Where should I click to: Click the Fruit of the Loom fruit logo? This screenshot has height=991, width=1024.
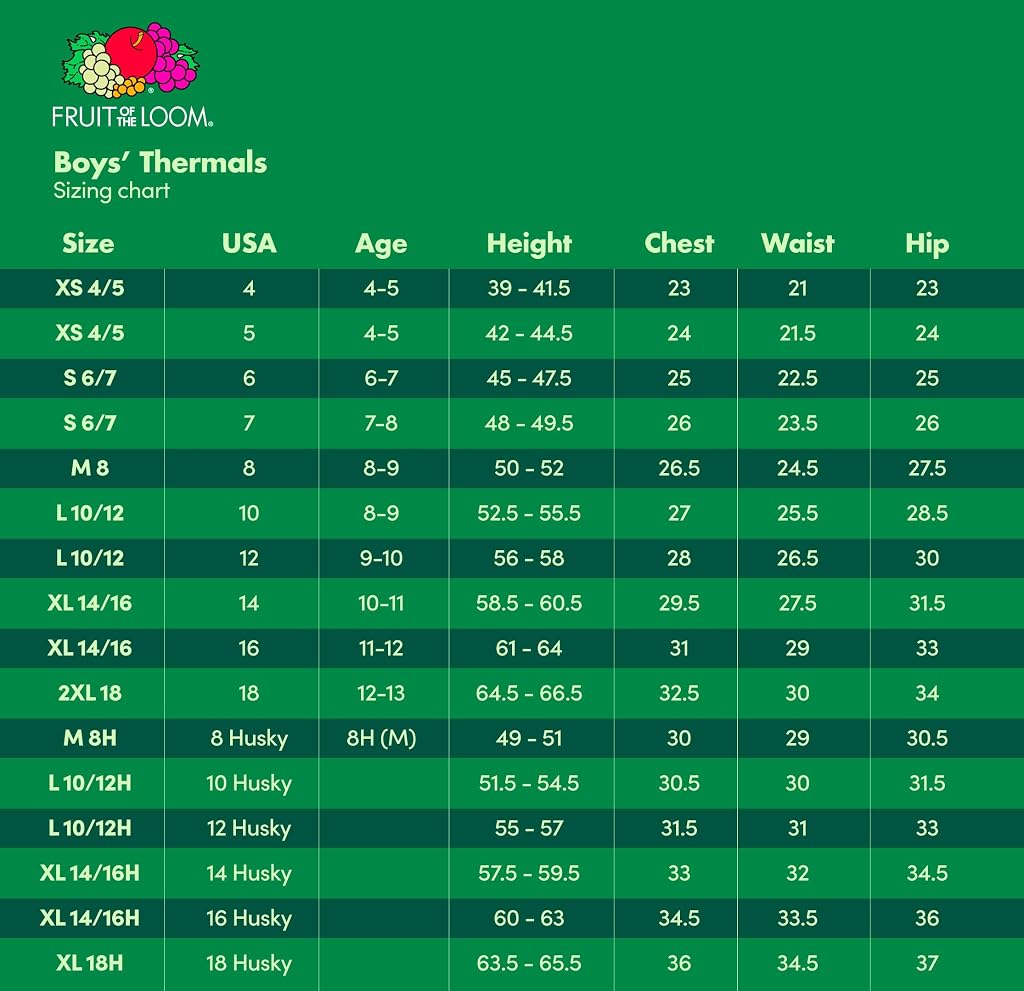click(x=130, y=61)
